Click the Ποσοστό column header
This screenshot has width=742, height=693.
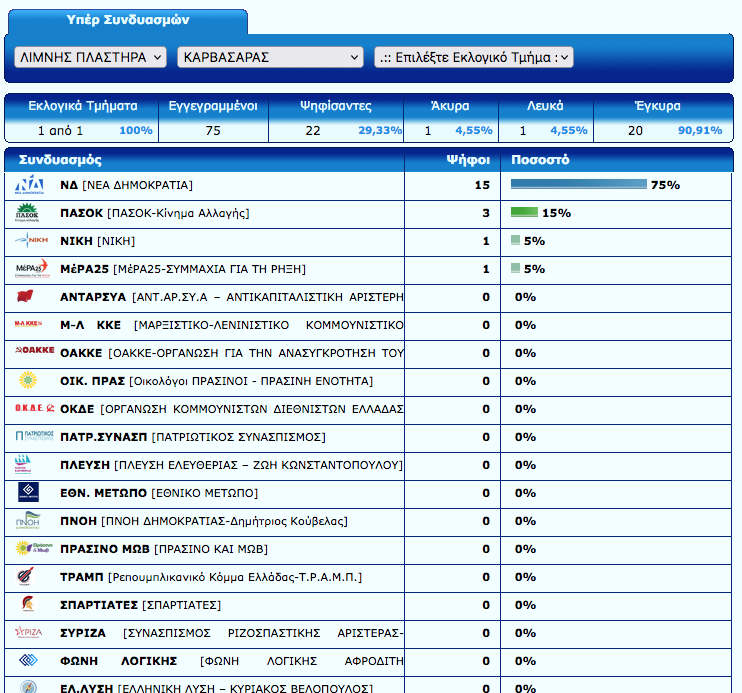pyautogui.click(x=540, y=160)
